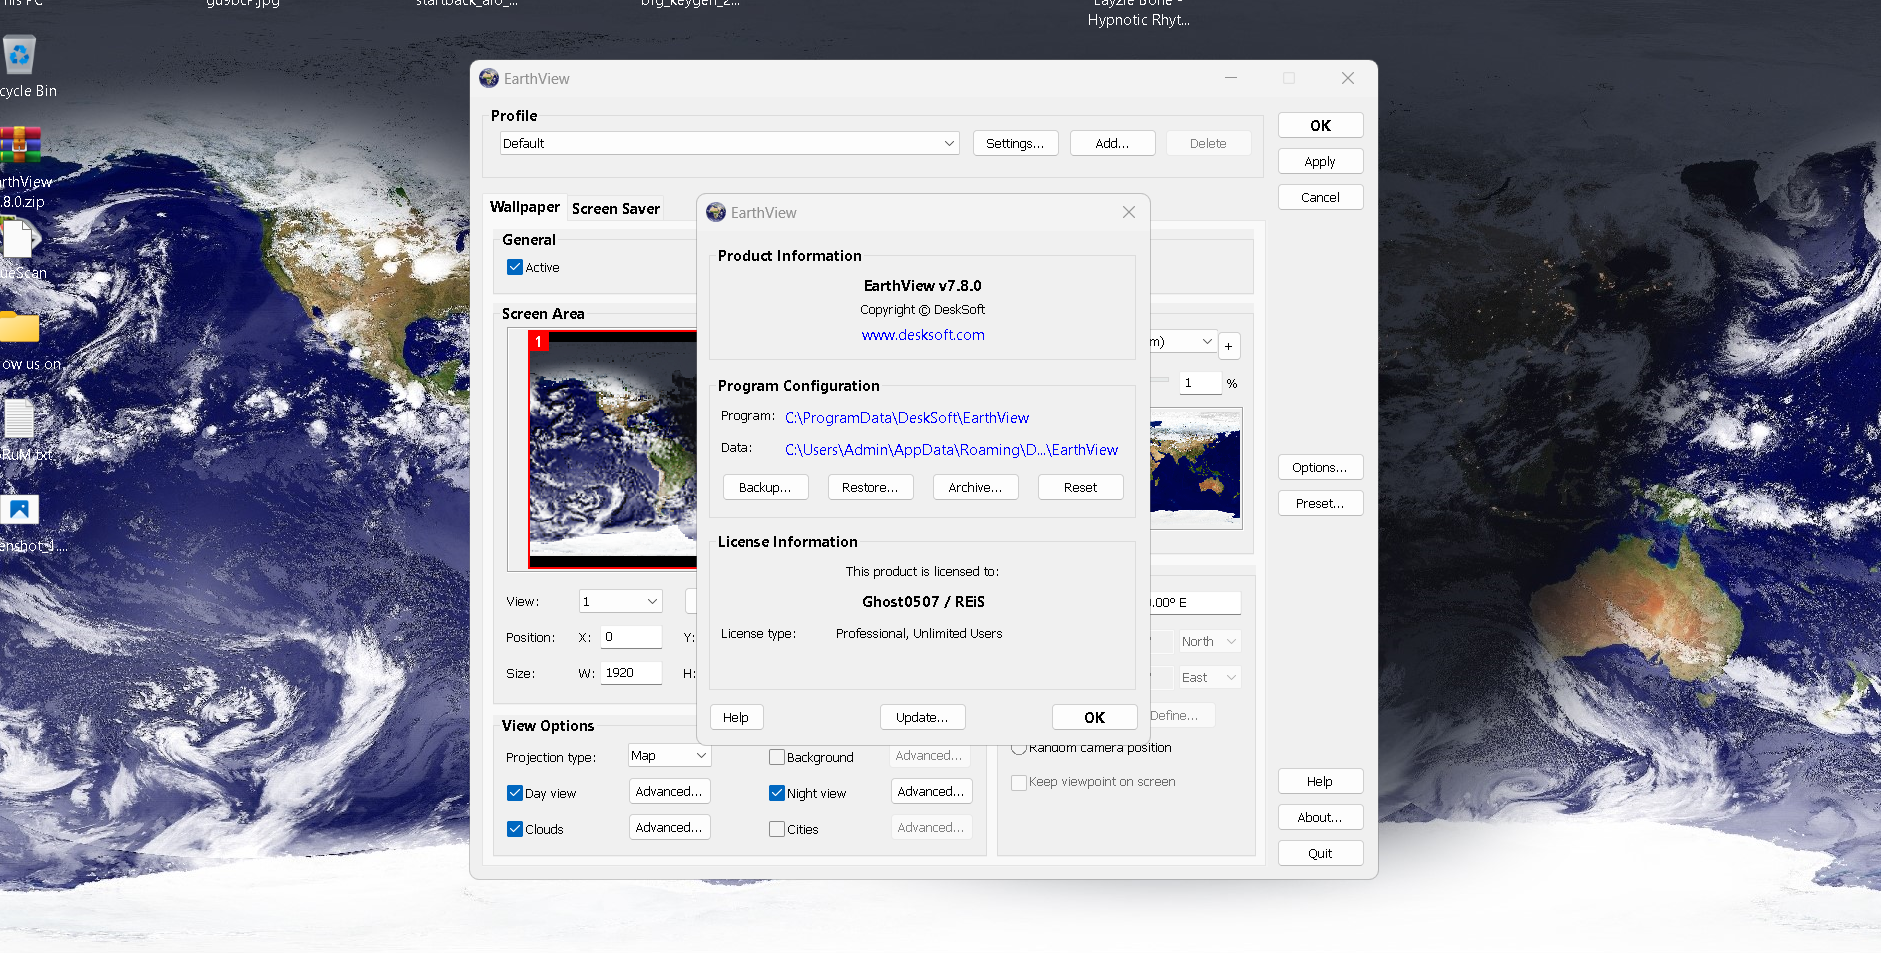The height and width of the screenshot is (953, 1881).
Task: Click the Restore... button
Action: click(870, 487)
